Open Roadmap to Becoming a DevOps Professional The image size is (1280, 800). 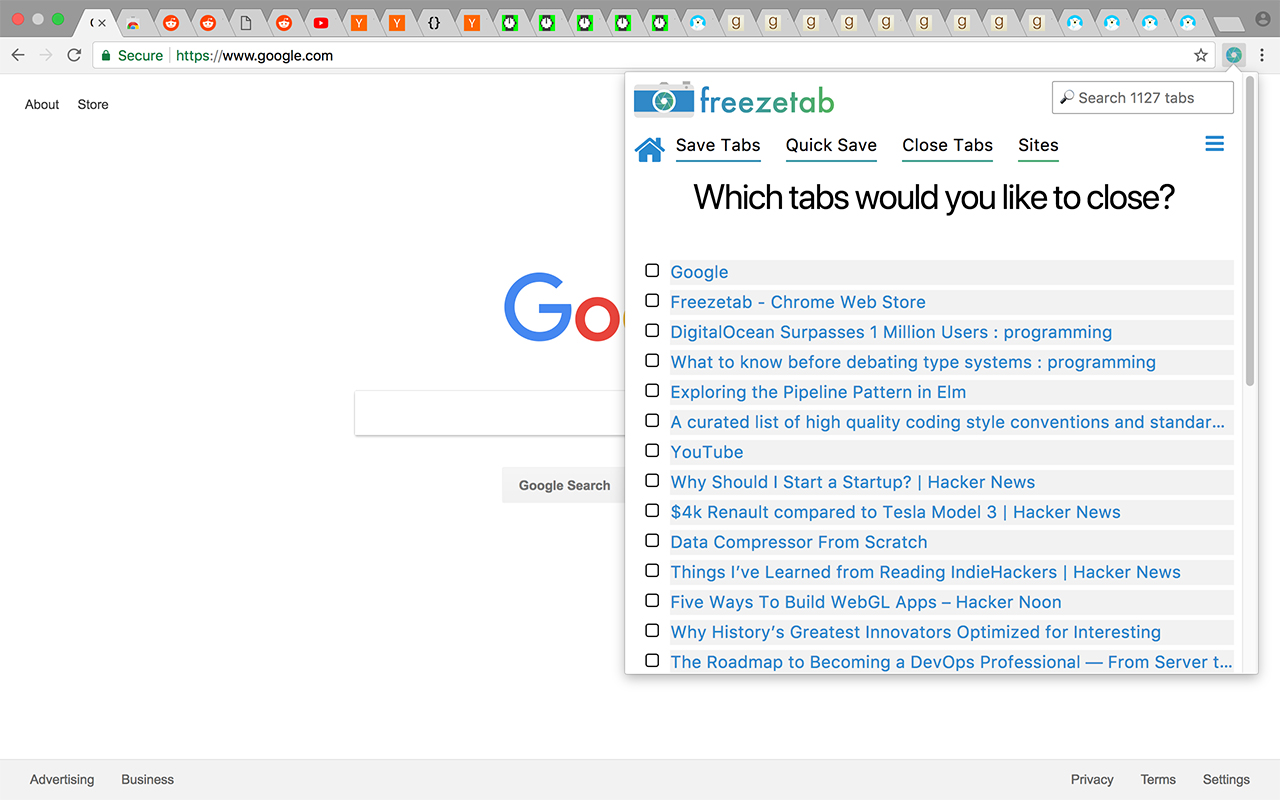[x=951, y=662]
